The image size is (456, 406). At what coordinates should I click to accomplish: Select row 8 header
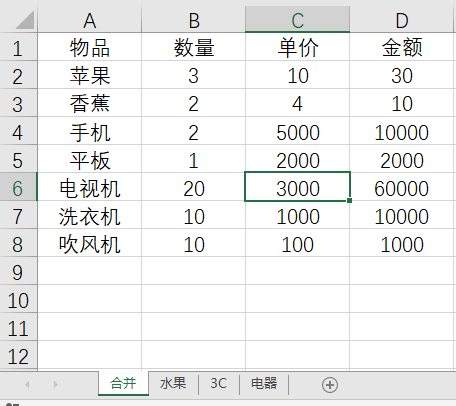pos(18,243)
